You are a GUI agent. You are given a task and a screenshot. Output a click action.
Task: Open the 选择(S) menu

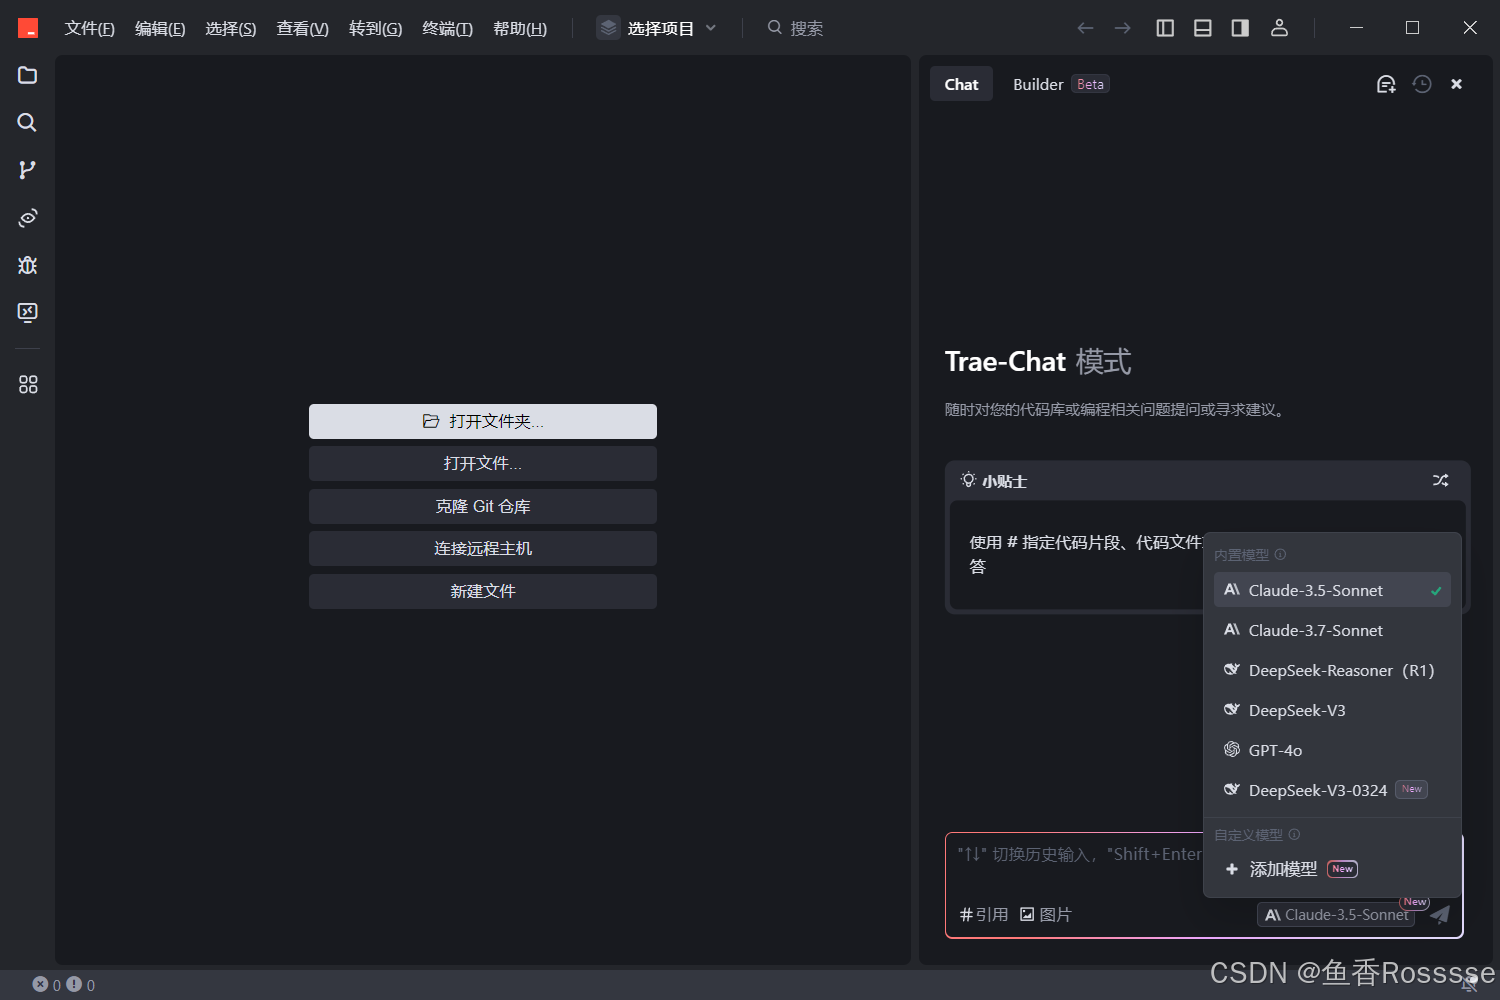[231, 28]
